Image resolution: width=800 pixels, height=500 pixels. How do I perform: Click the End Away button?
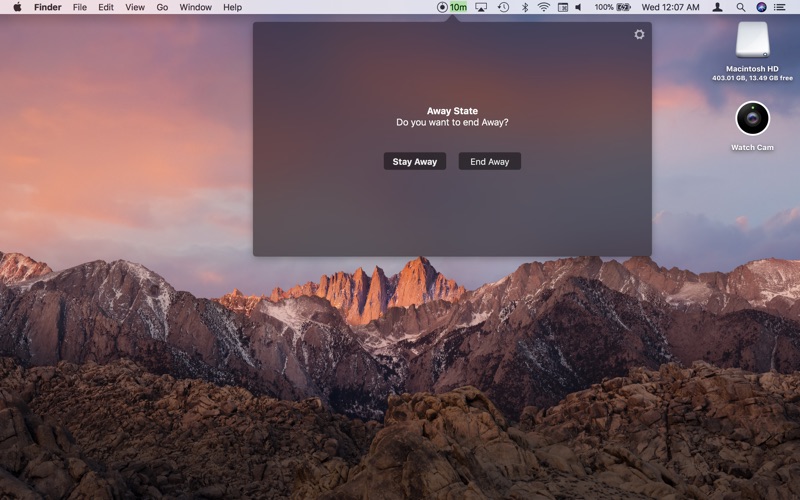point(489,161)
